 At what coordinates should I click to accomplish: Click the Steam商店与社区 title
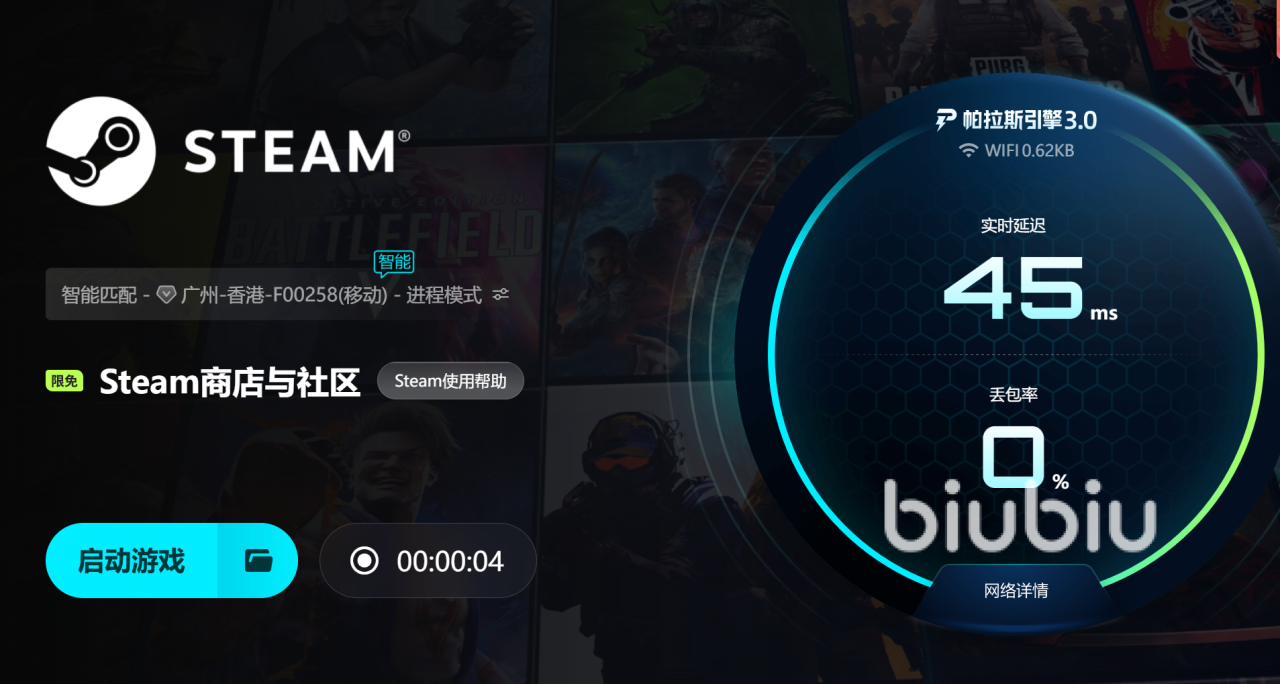pos(230,382)
